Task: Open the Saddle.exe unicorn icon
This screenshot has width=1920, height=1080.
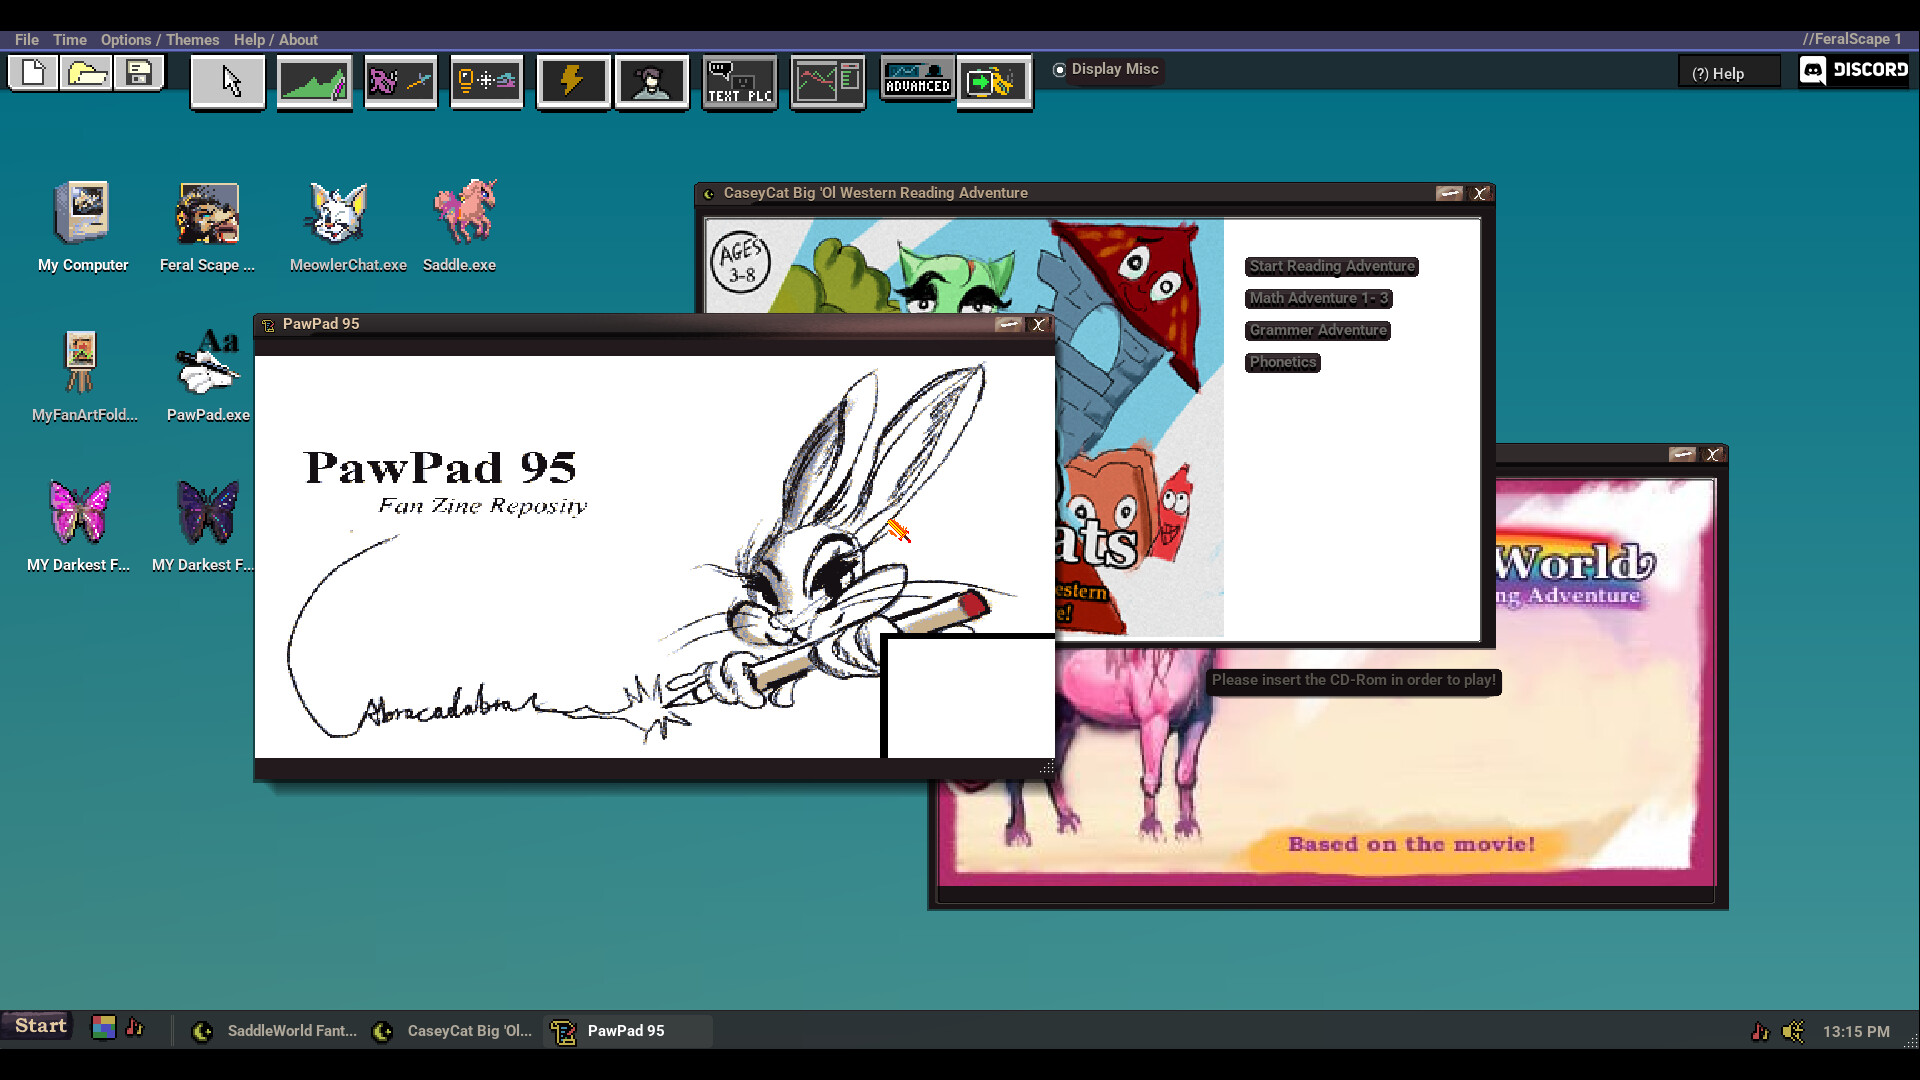Action: [460, 227]
